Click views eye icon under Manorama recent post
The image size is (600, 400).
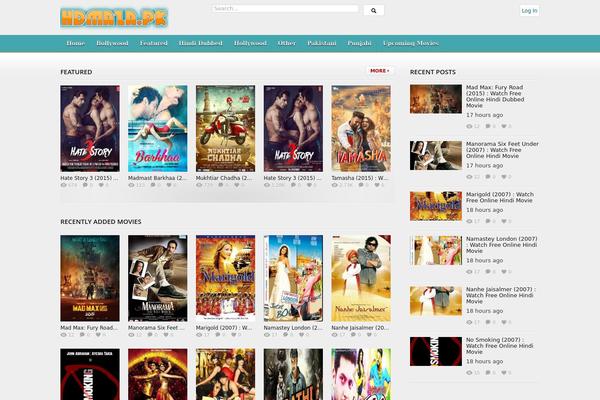click(x=470, y=177)
